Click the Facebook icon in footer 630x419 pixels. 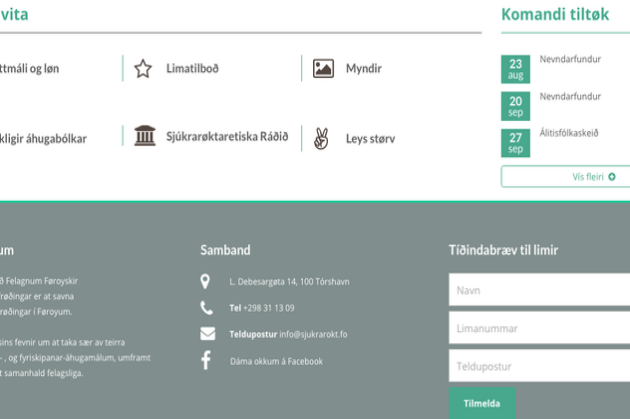(206, 360)
